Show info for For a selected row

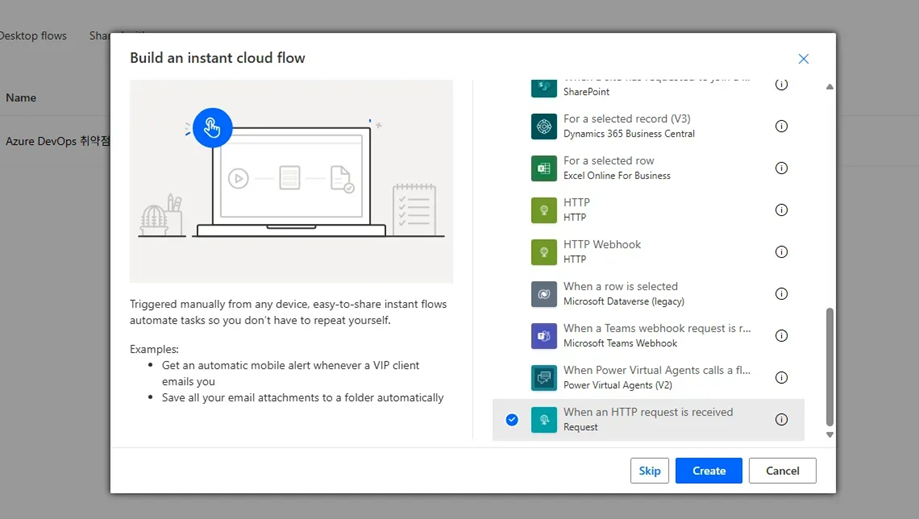coord(781,168)
